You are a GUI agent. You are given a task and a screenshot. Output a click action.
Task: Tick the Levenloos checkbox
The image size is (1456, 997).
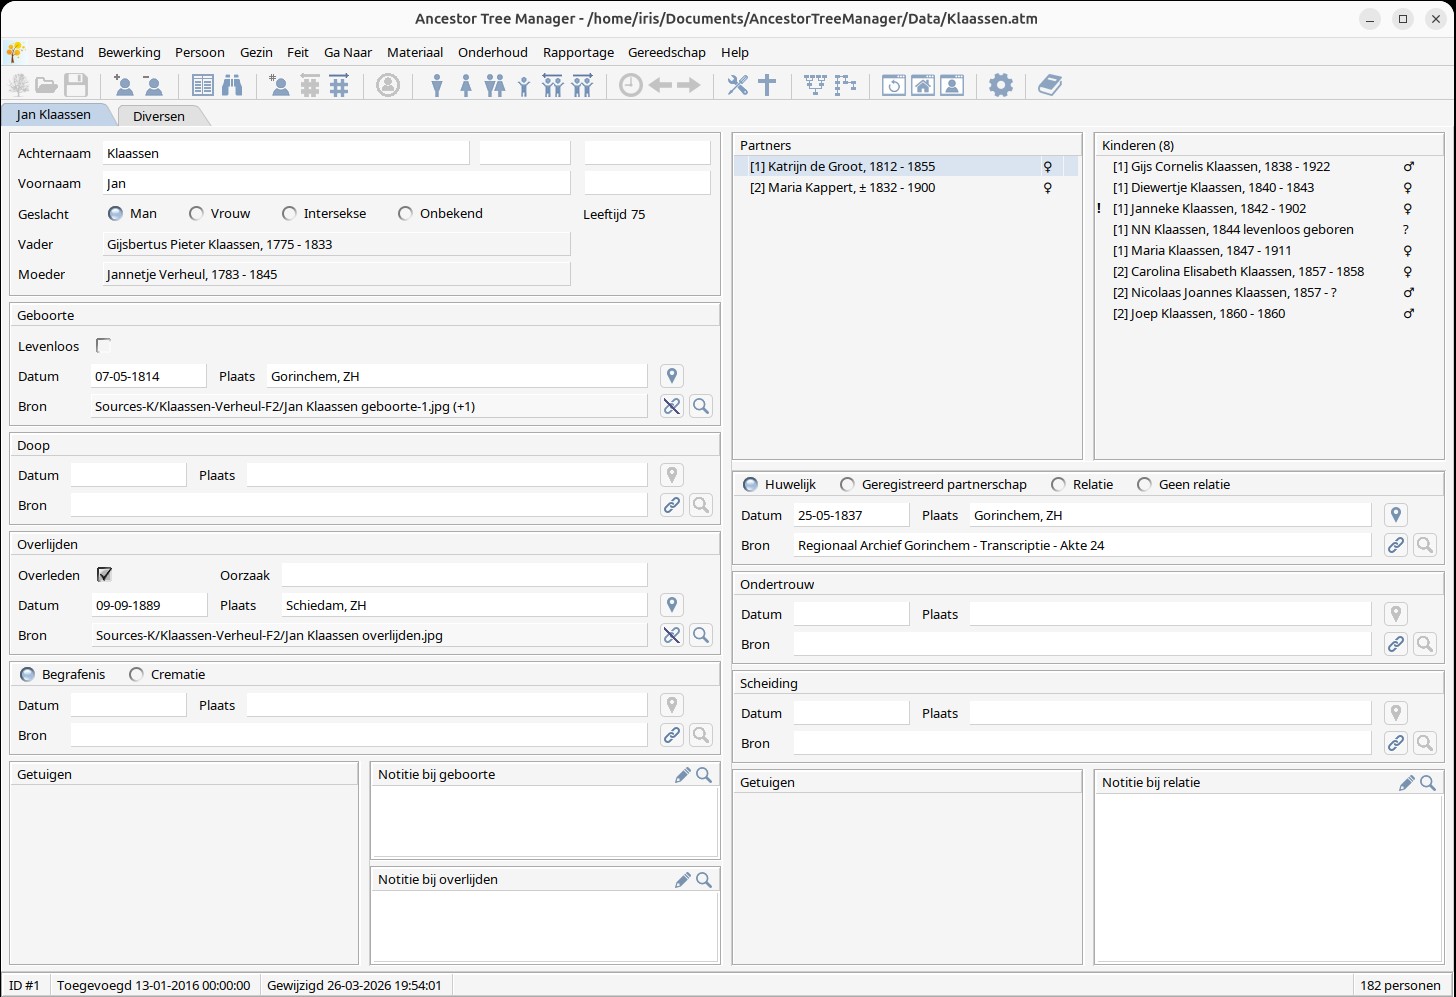click(103, 346)
